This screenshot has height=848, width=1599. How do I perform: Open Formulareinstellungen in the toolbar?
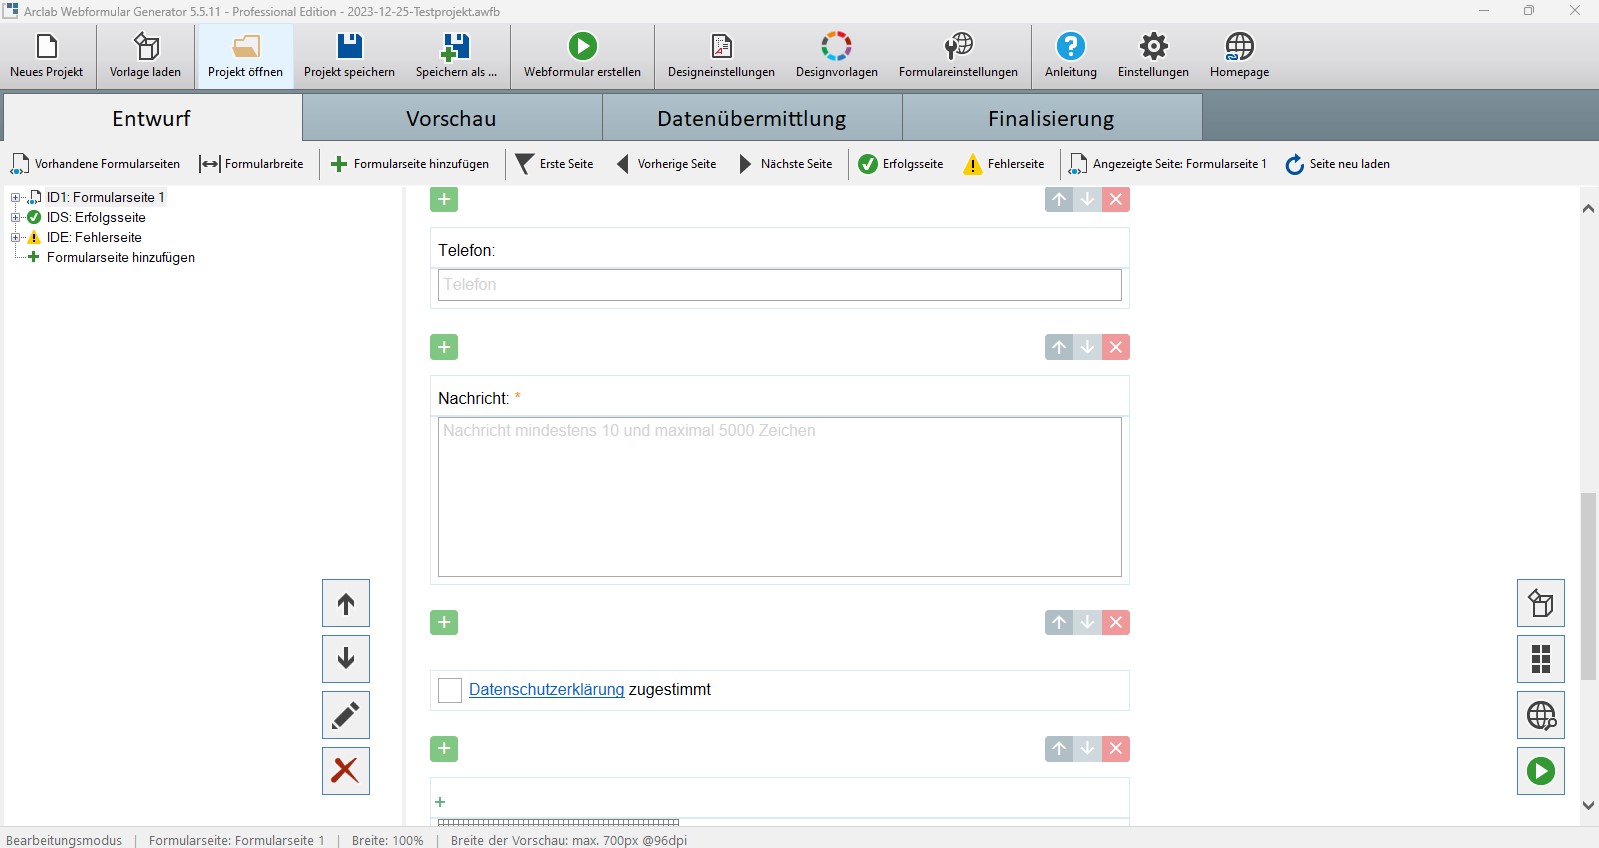coord(958,47)
